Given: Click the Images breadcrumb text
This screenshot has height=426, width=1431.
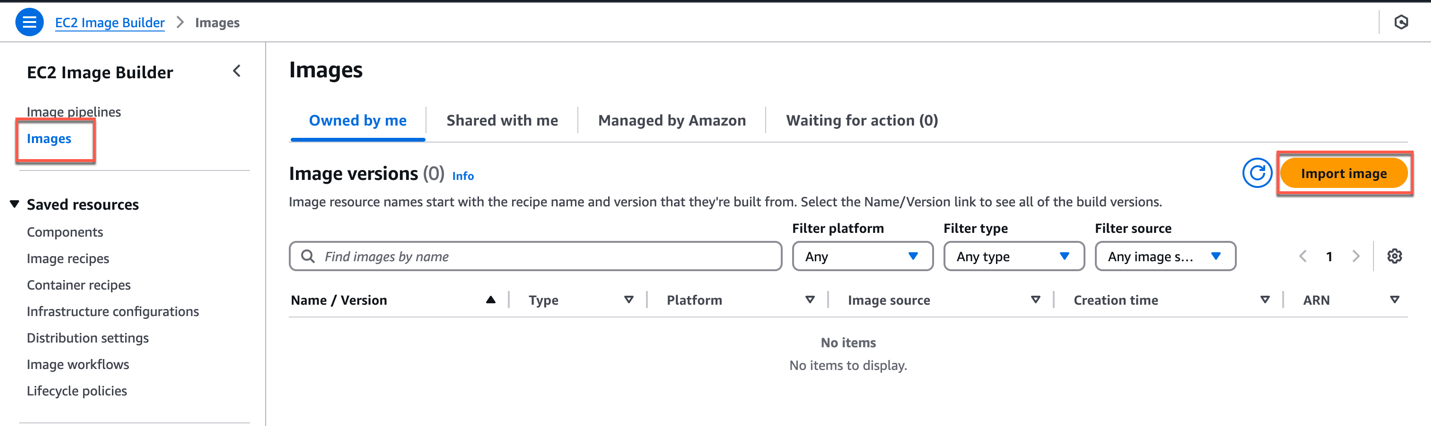Looking at the screenshot, I should tap(217, 22).
